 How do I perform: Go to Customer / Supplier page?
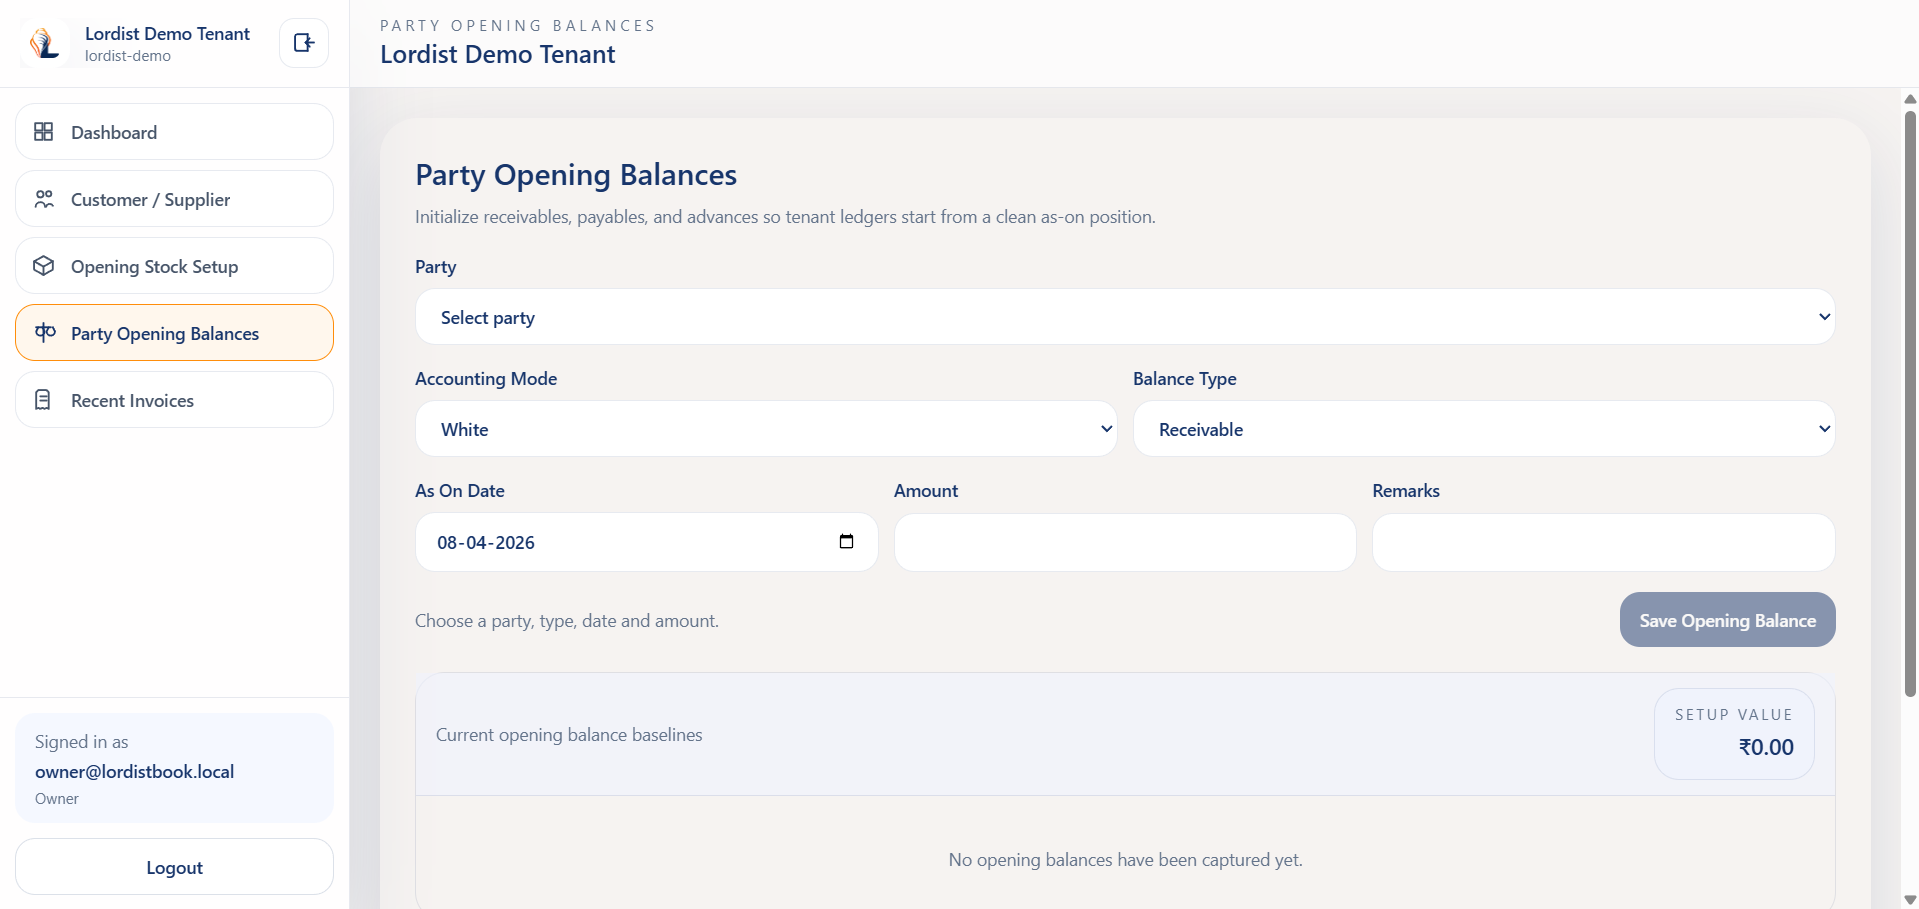click(174, 199)
